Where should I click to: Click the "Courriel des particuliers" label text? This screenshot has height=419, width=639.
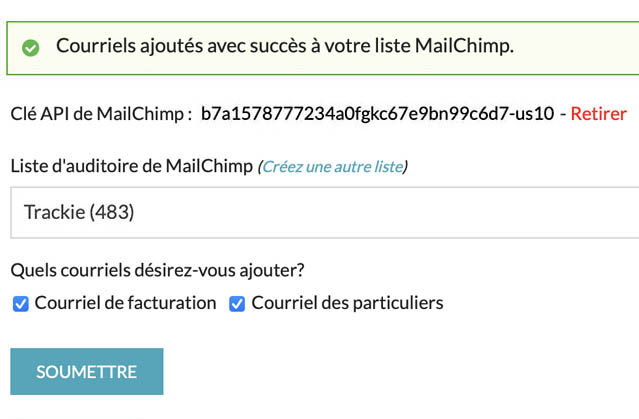tap(347, 303)
